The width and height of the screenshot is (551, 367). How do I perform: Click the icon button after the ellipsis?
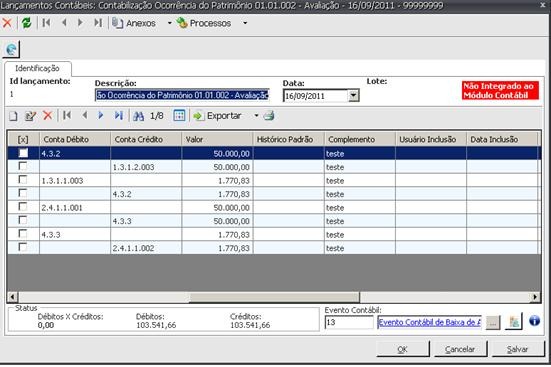pos(514,322)
